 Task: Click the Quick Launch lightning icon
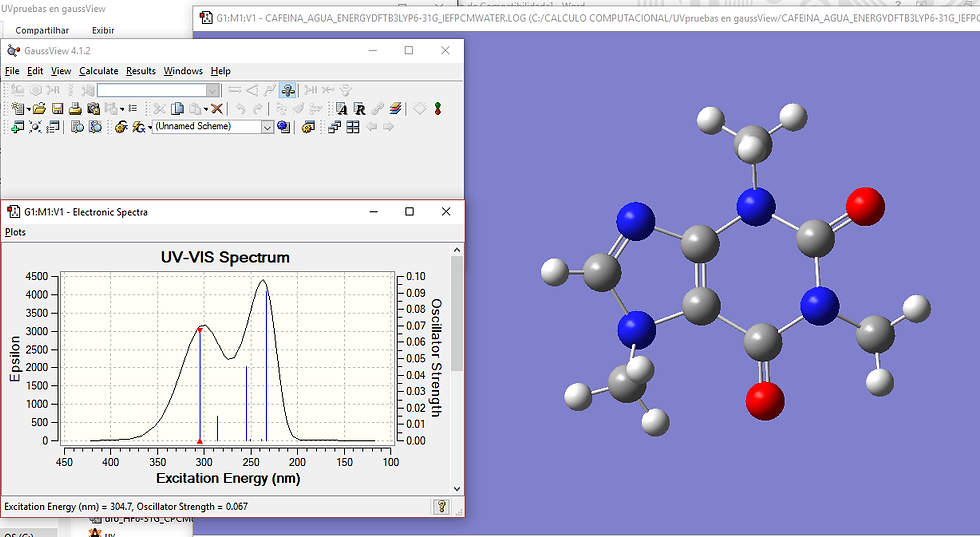coord(138,127)
